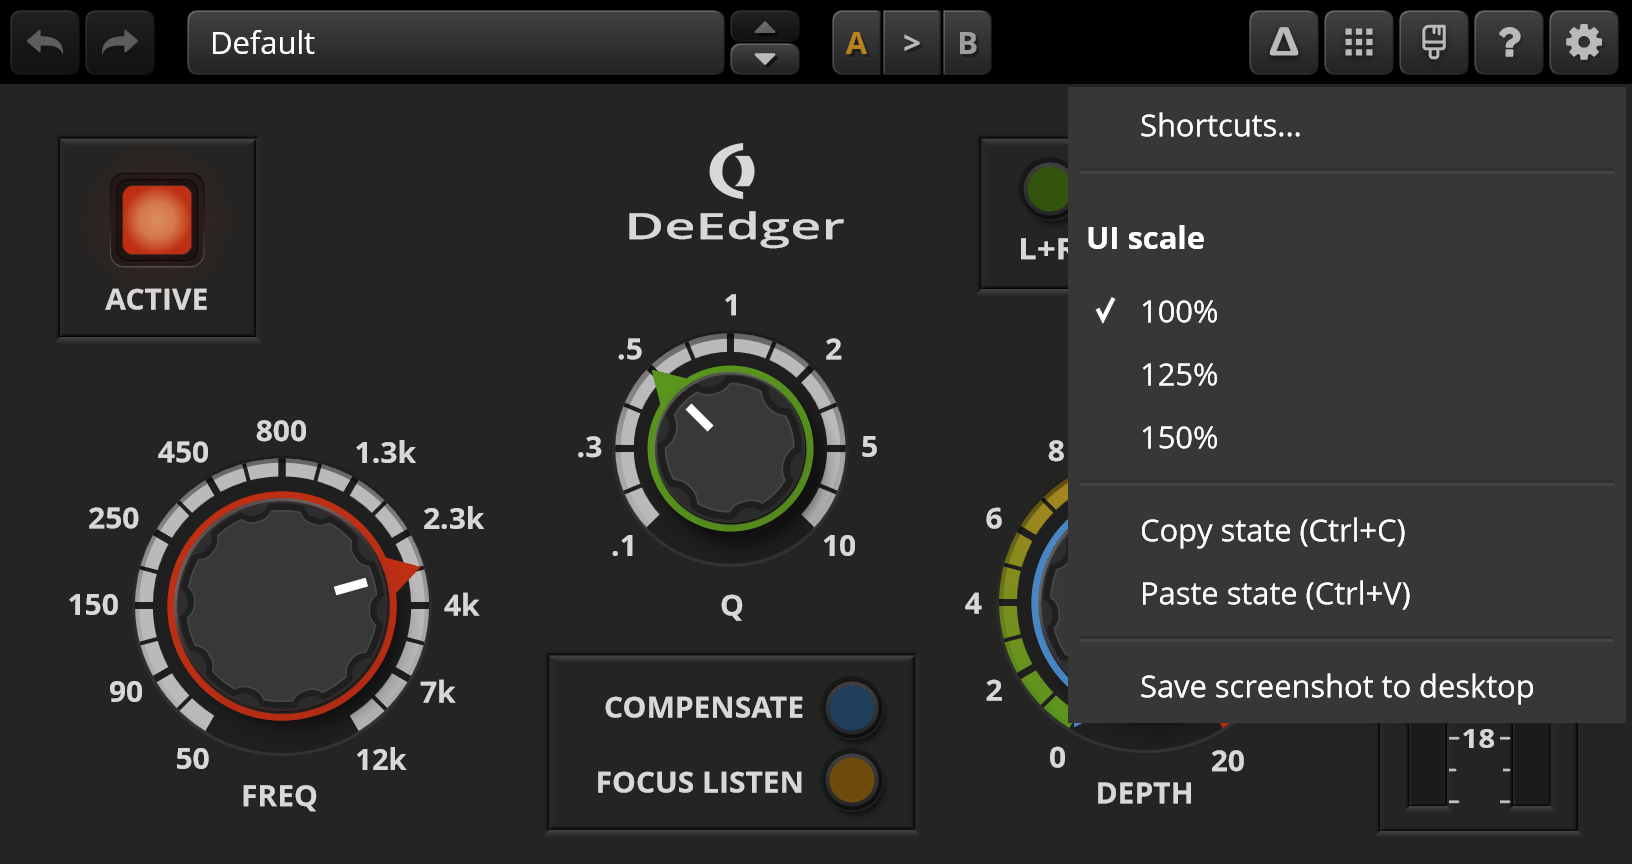The image size is (1632, 864).
Task: Click the paintbrush theme icon
Action: tap(1434, 43)
